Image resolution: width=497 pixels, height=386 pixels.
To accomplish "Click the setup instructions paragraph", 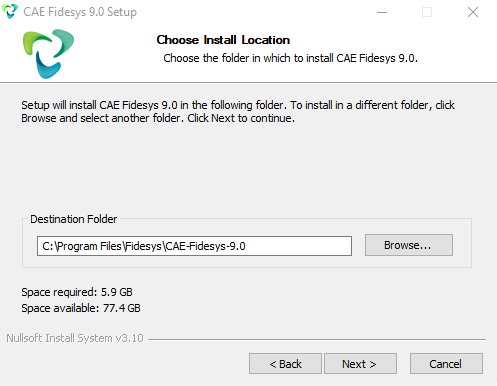I will pyautogui.click(x=238, y=111).
